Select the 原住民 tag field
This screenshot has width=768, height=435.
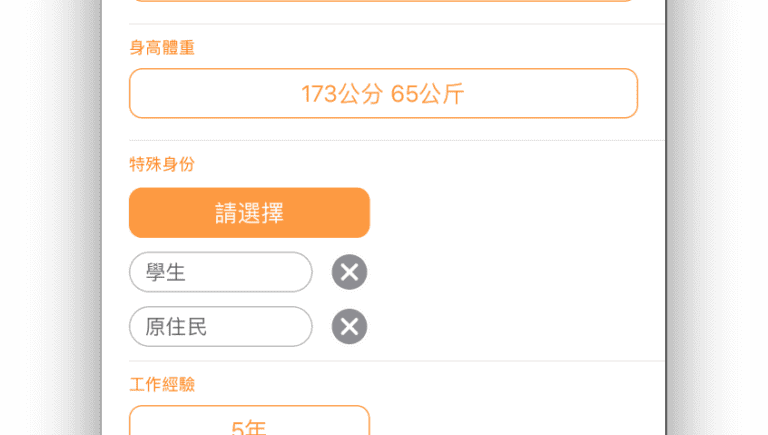221,326
